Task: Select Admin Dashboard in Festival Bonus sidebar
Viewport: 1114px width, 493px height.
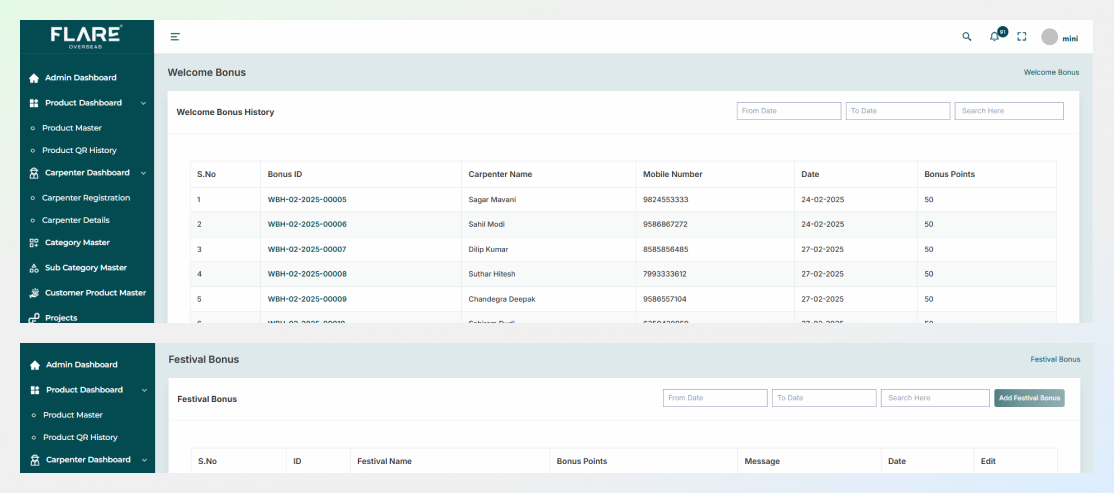Action: (82, 364)
